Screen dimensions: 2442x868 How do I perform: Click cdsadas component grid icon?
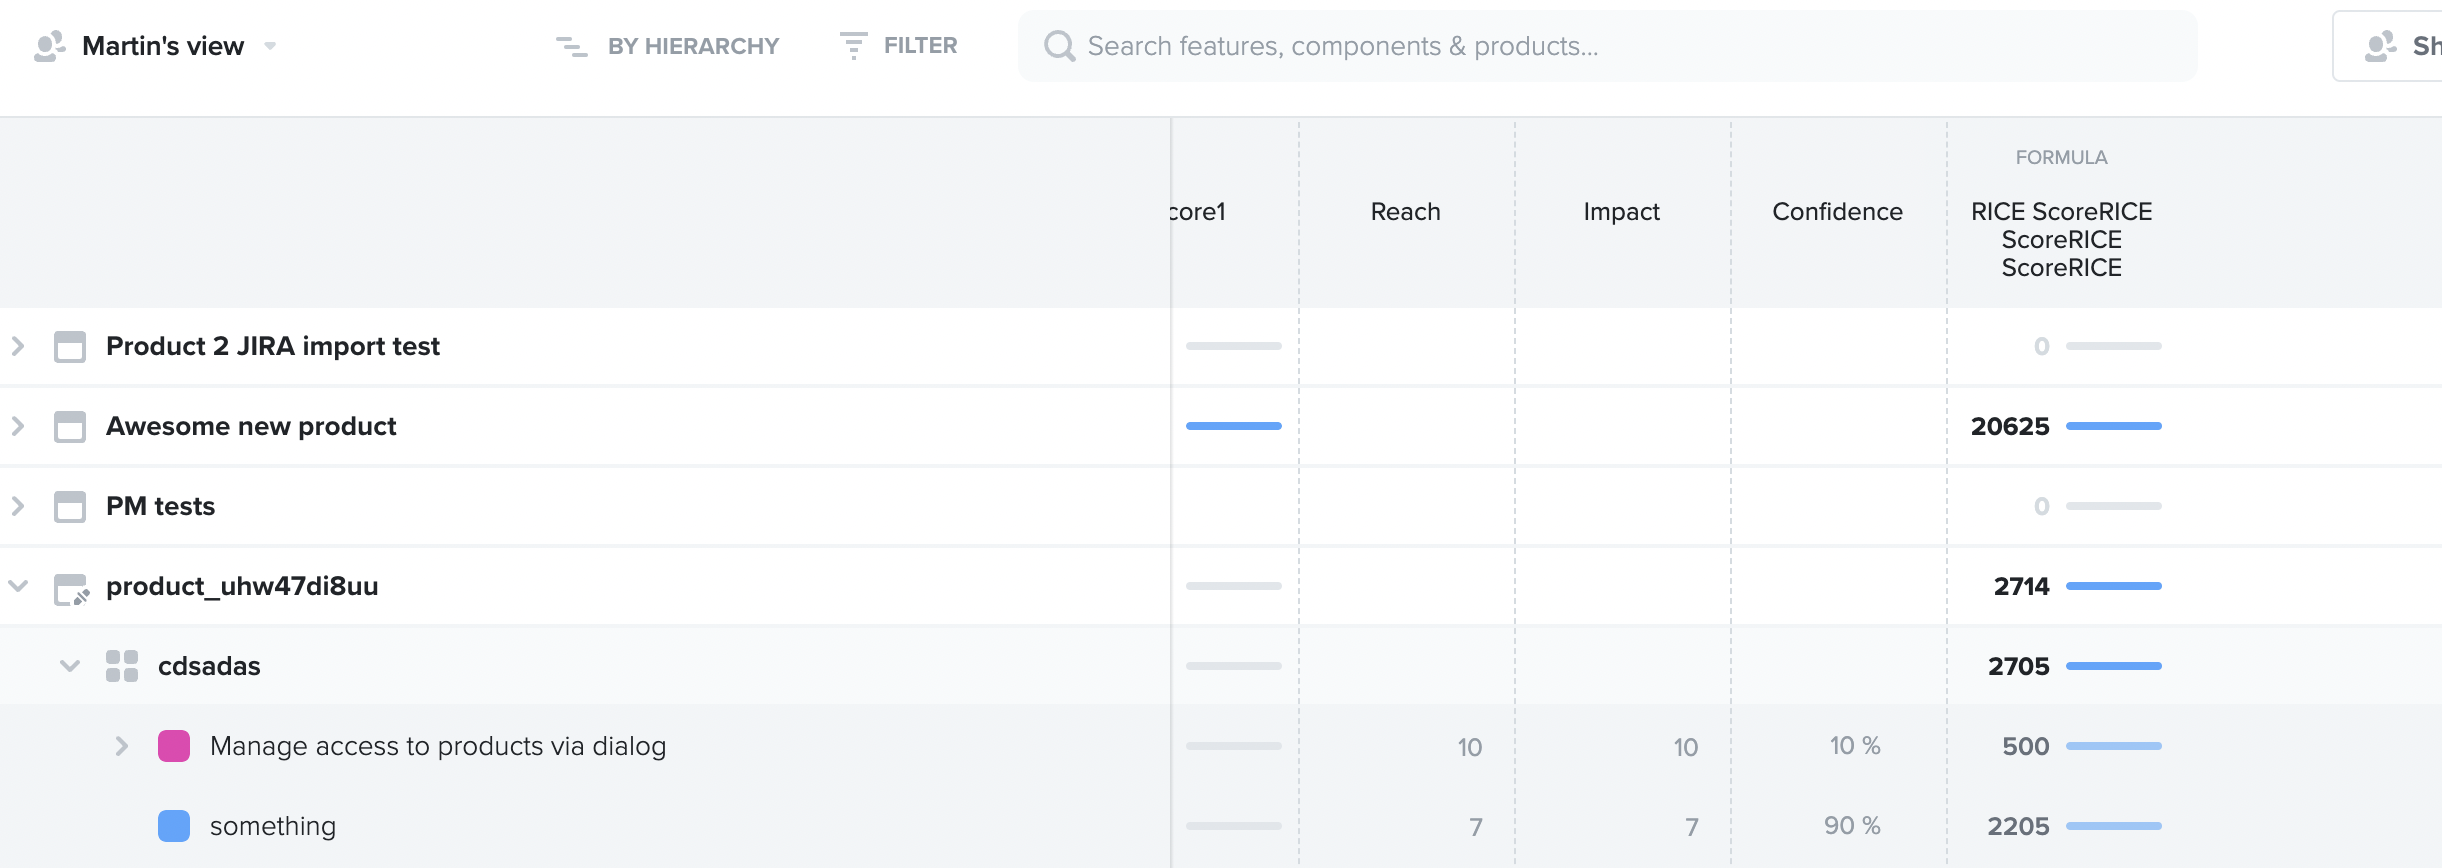coord(122,666)
